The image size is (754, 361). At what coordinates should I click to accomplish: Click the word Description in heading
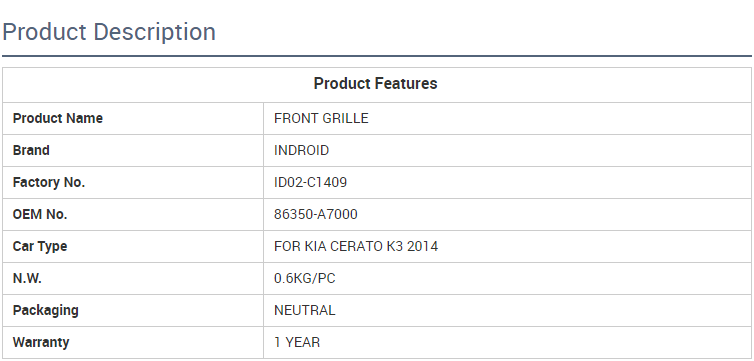[154, 32]
